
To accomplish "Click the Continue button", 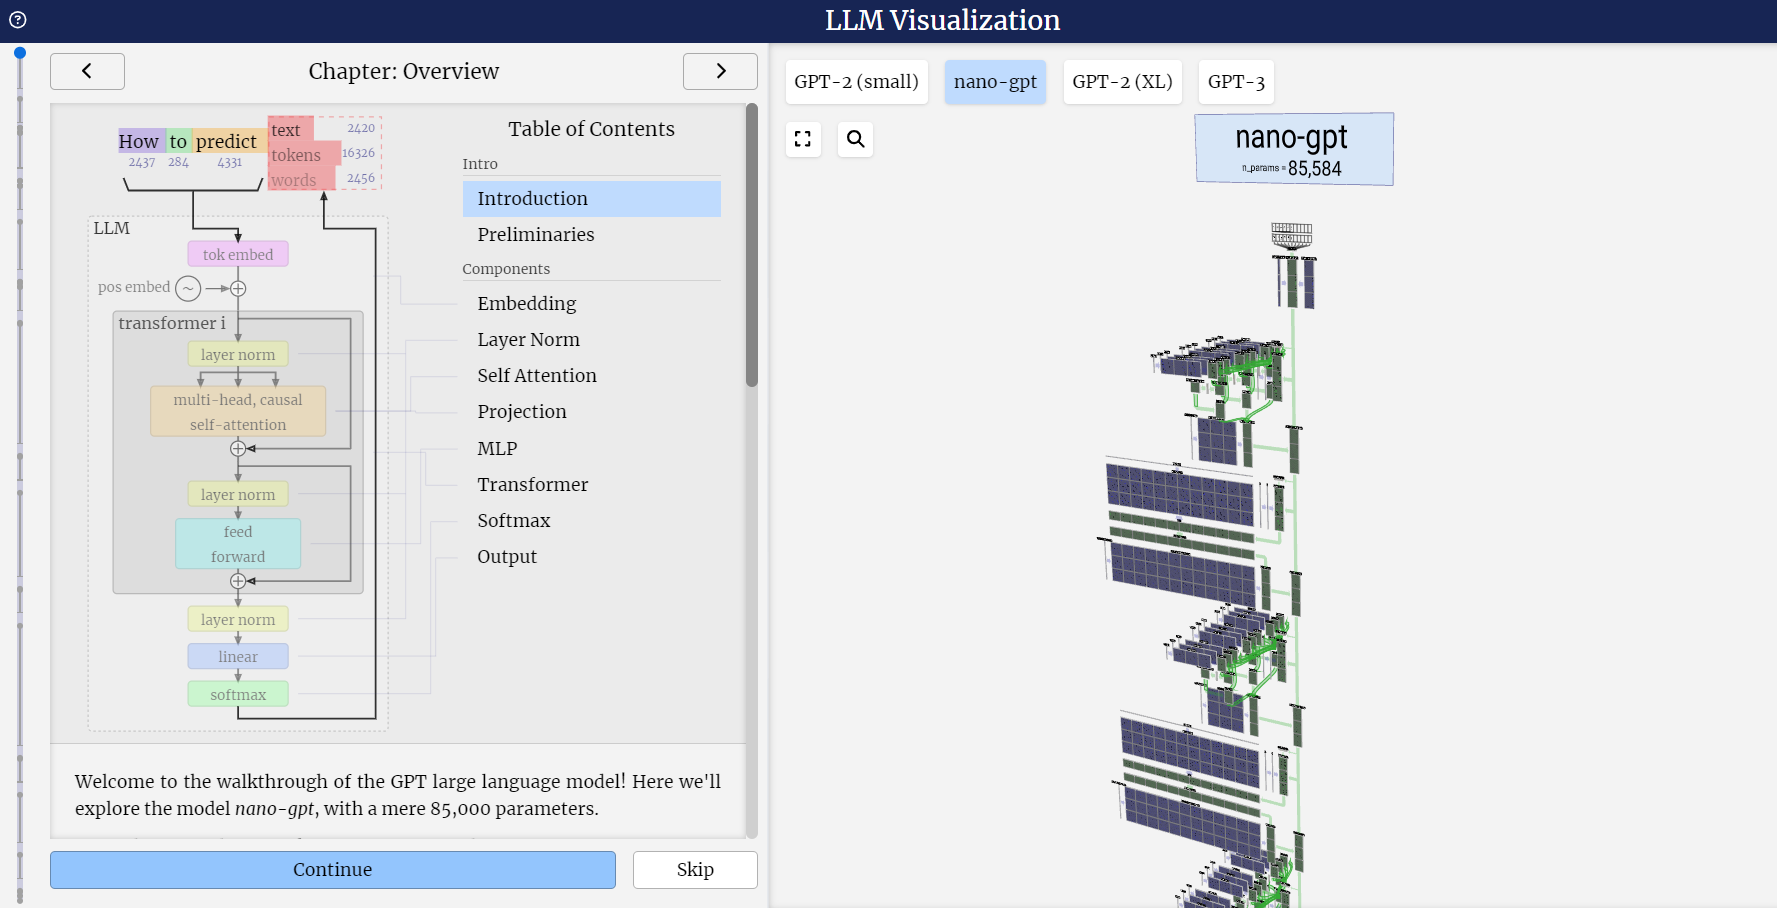I will point(333,870).
